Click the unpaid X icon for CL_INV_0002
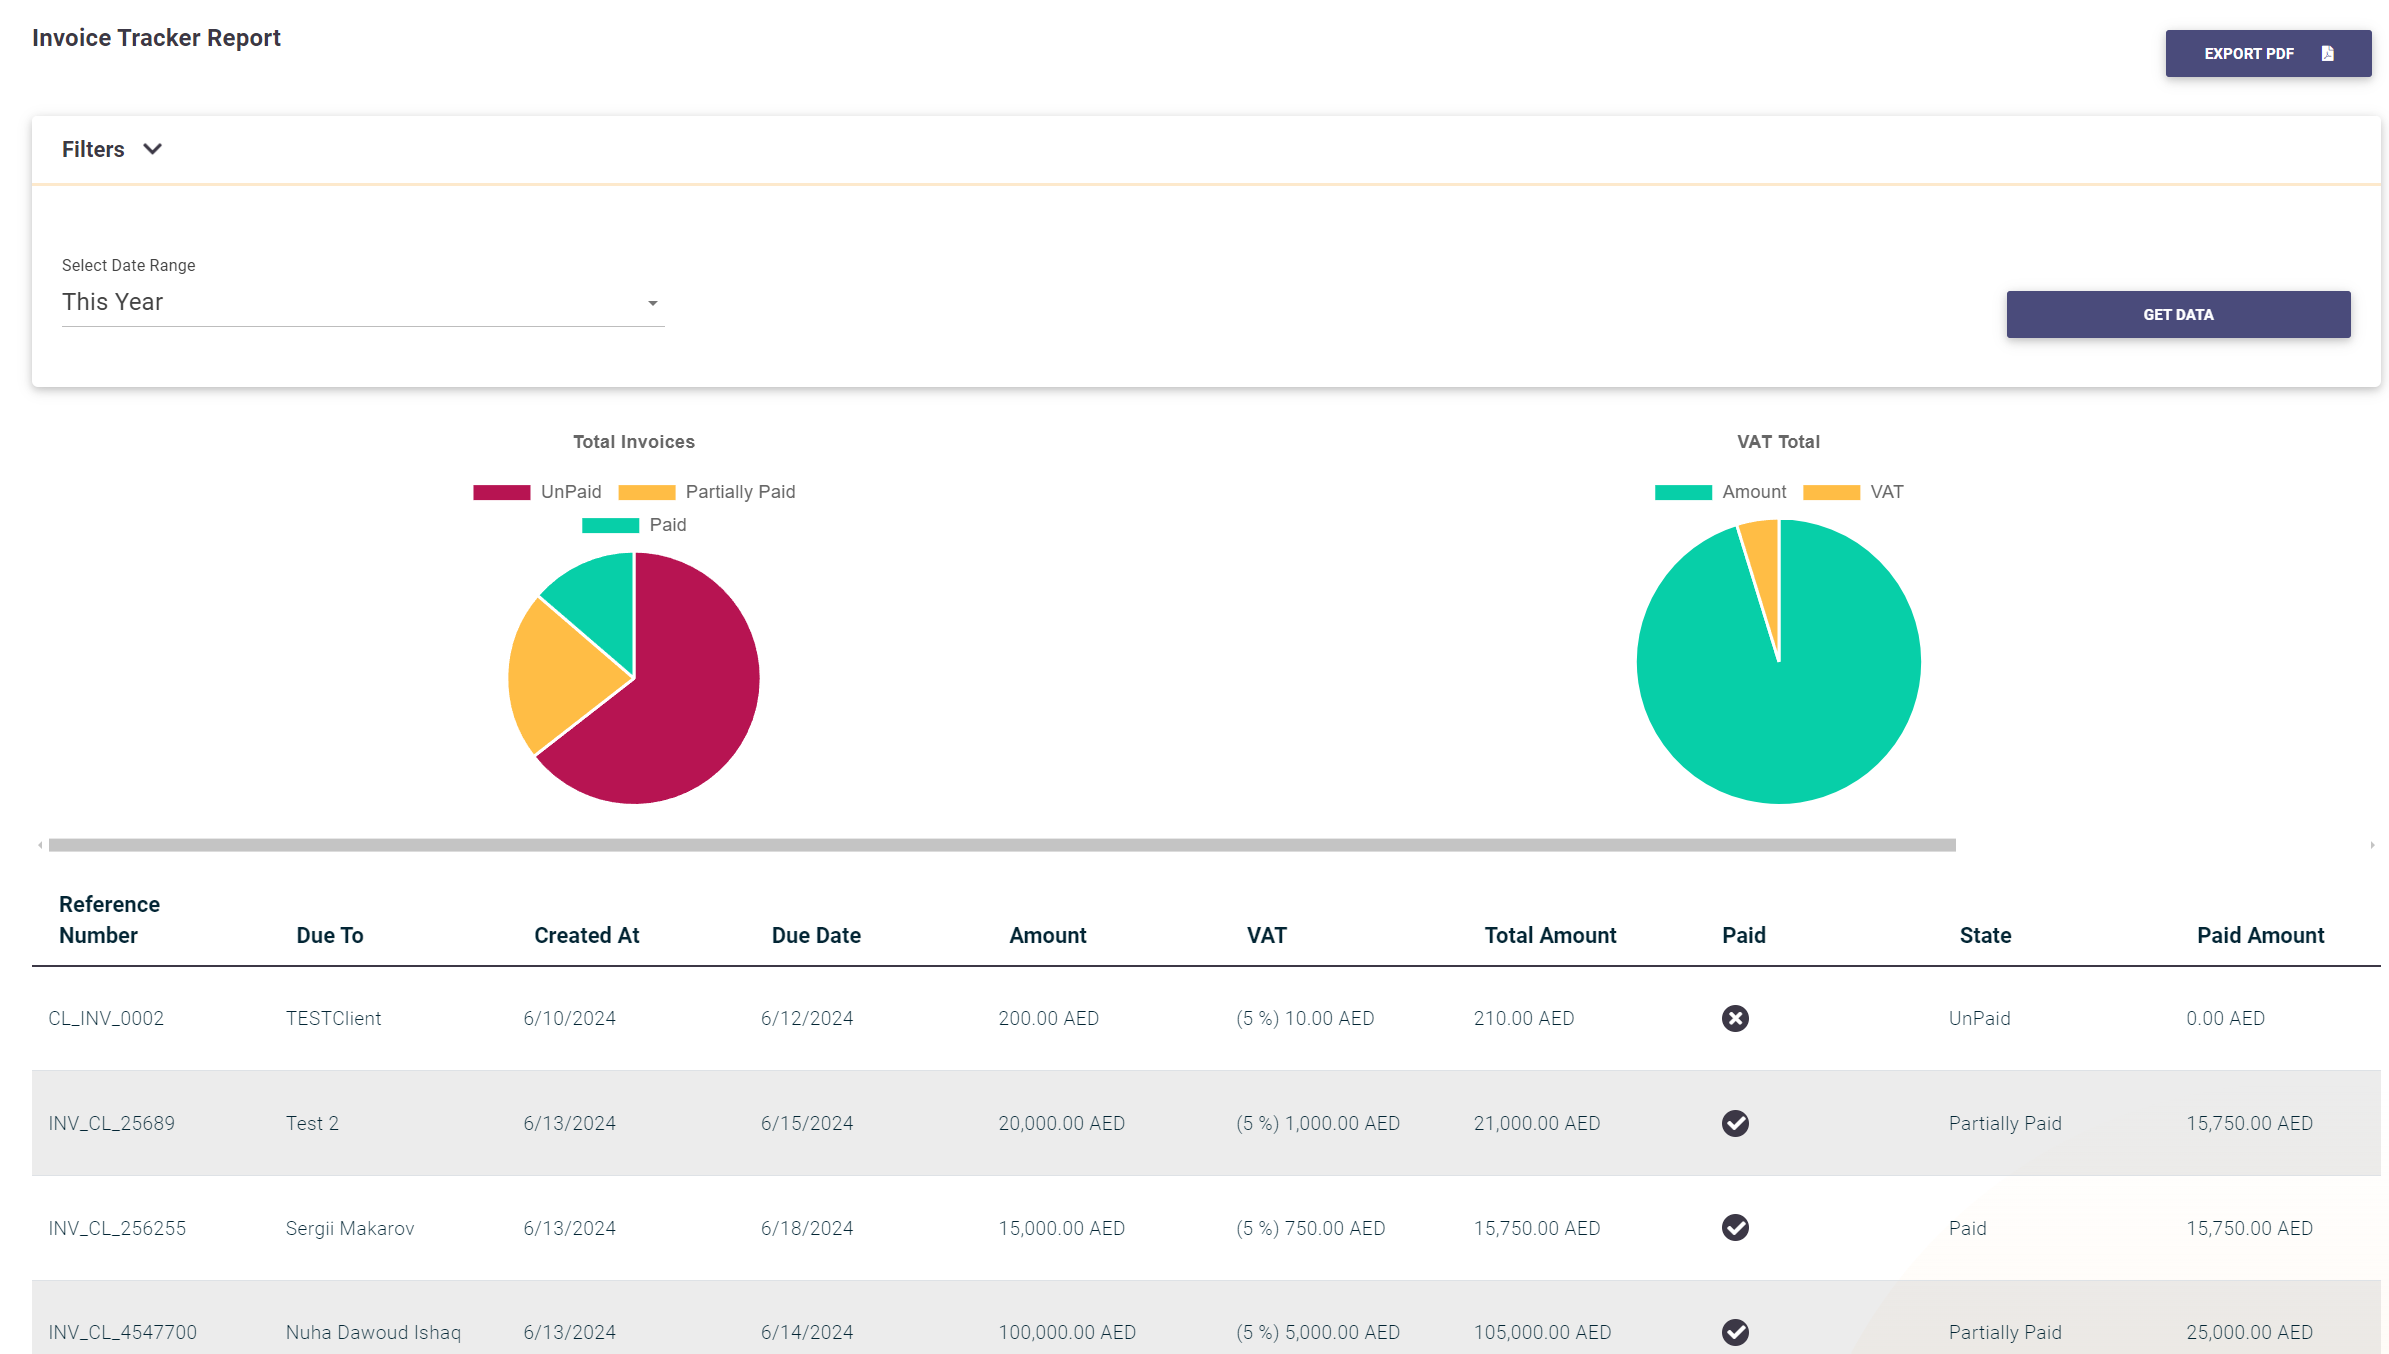The height and width of the screenshot is (1354, 2389). click(1735, 1018)
